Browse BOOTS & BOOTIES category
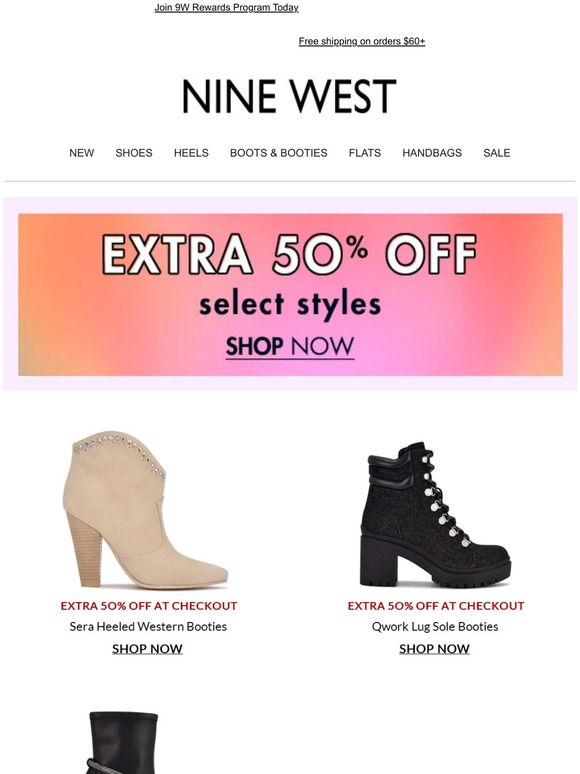 click(x=278, y=153)
